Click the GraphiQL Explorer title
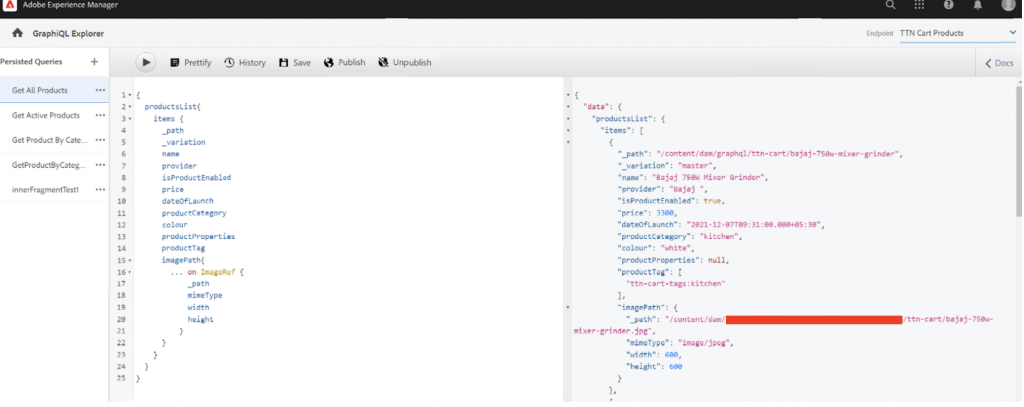The image size is (1024, 407). 68,33
